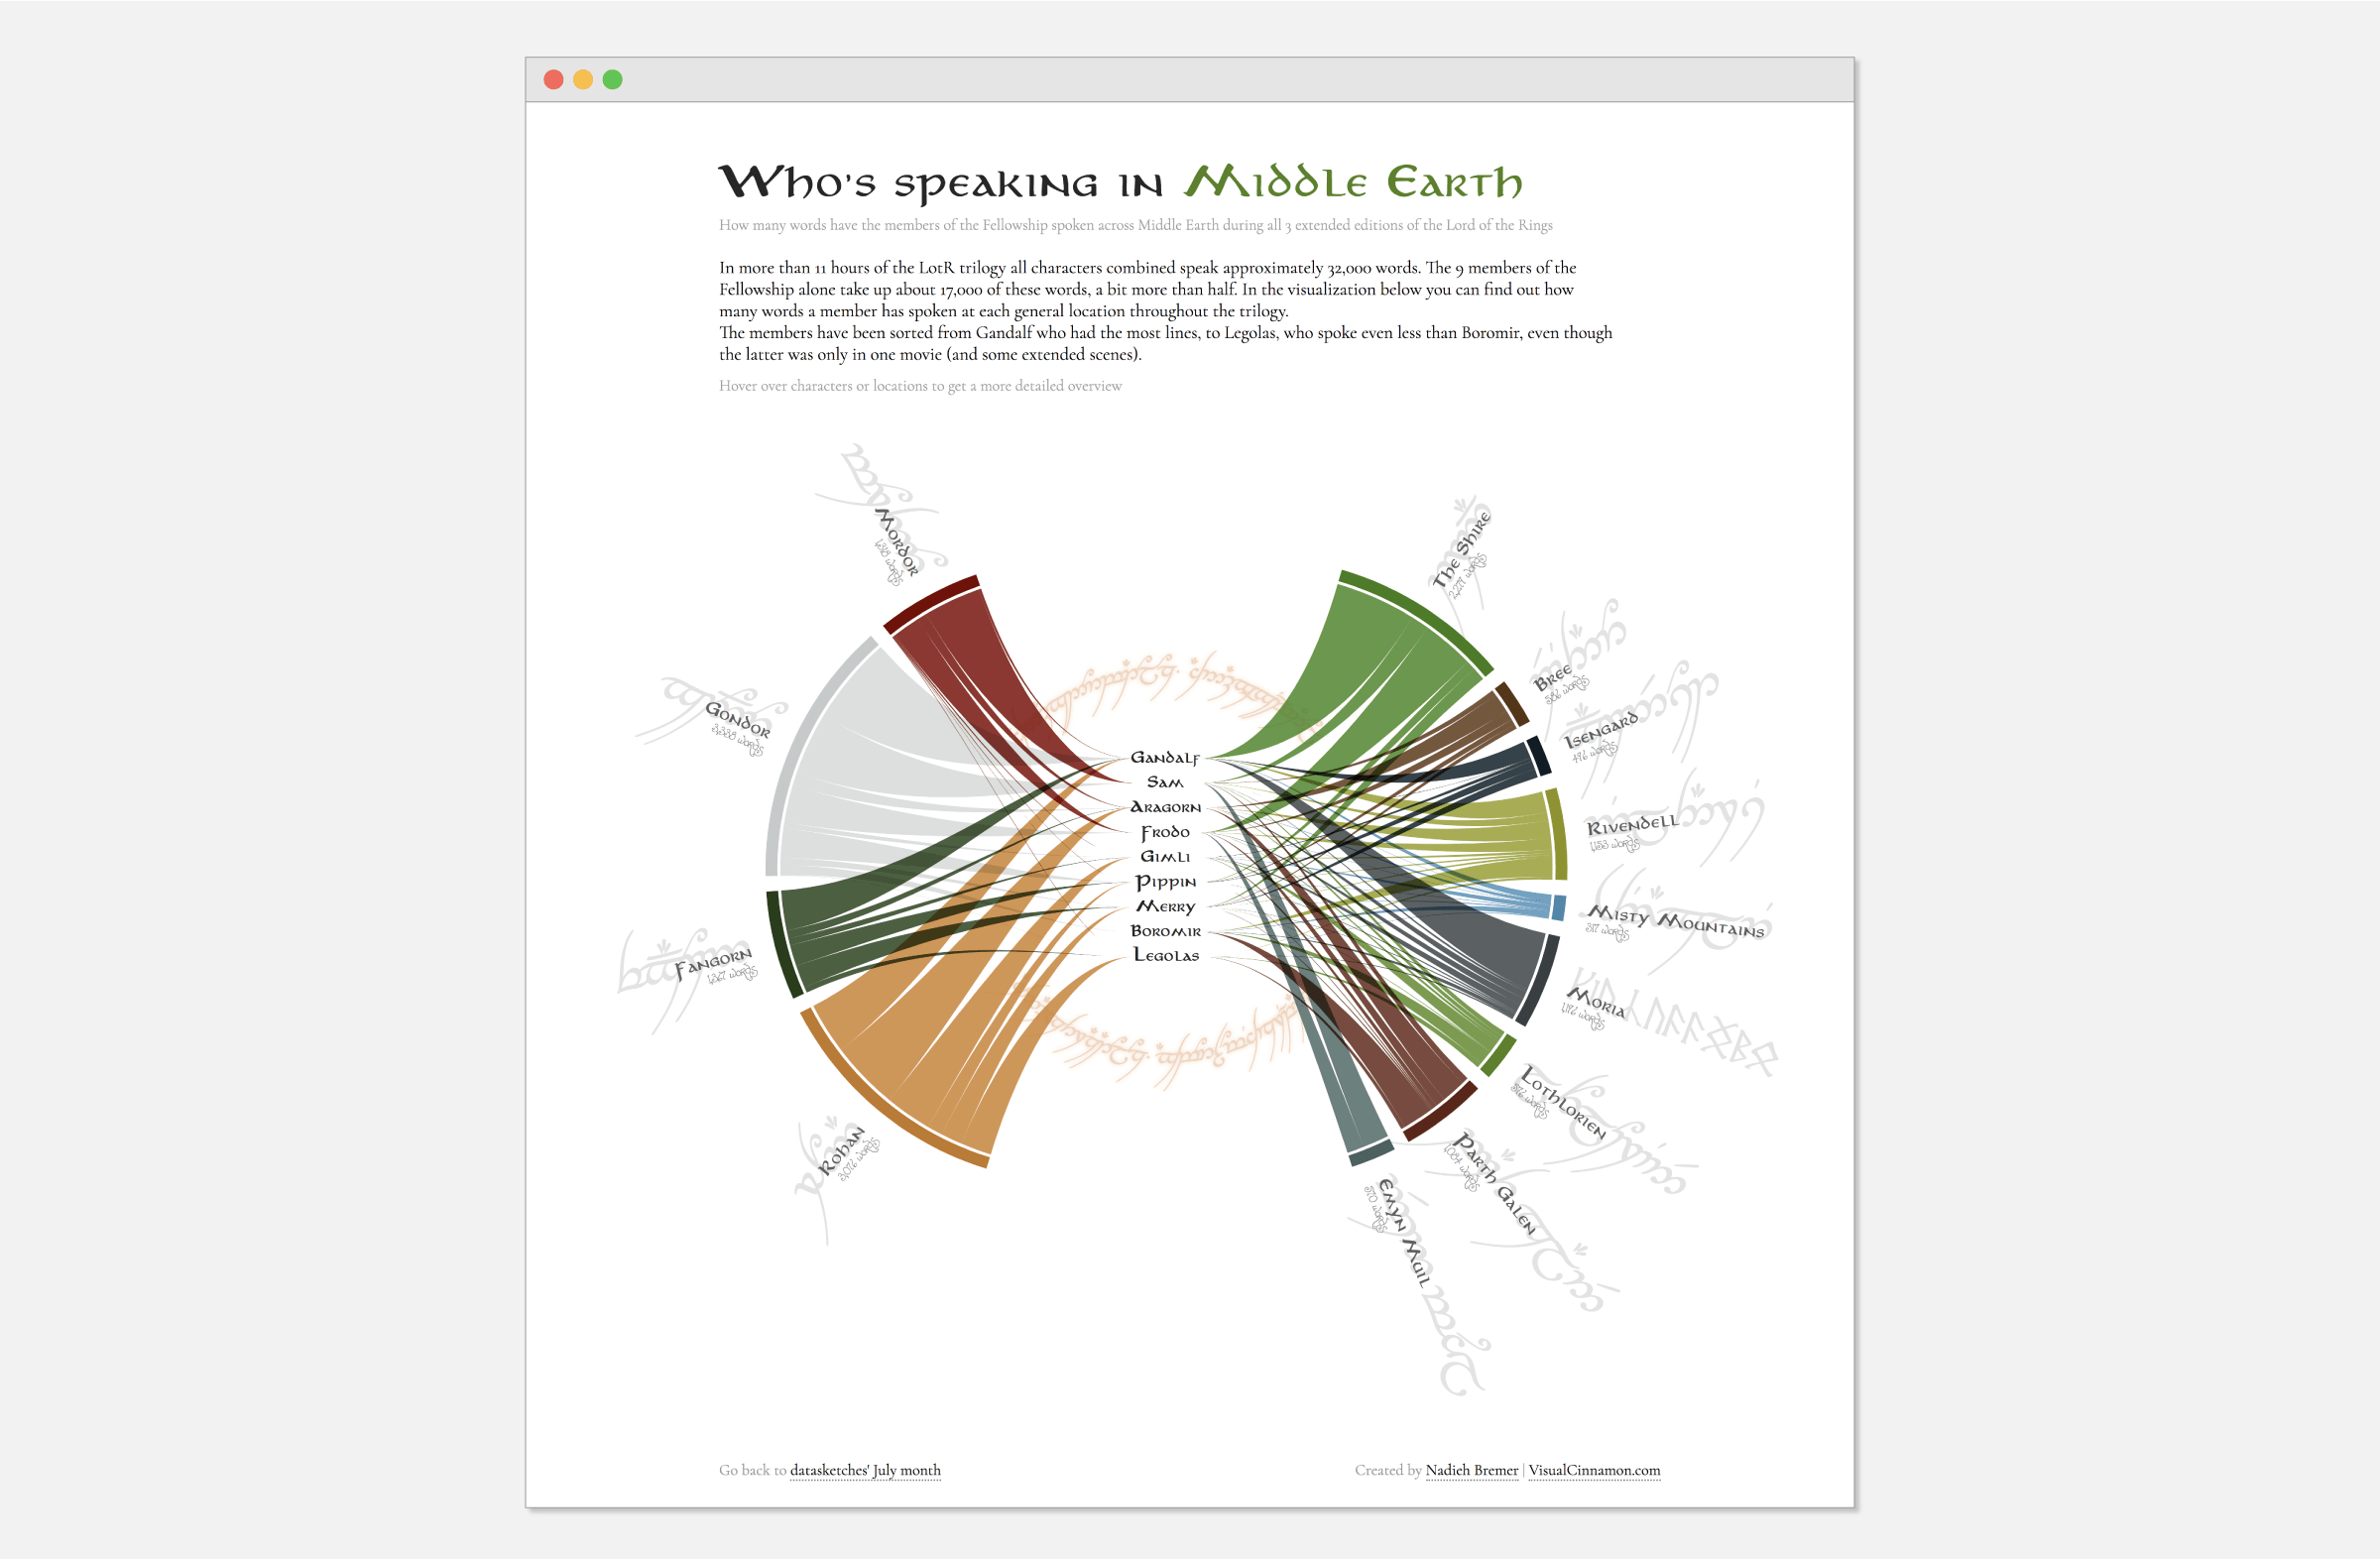Select the Sam character label
2380x1559 pixels.
click(1165, 782)
